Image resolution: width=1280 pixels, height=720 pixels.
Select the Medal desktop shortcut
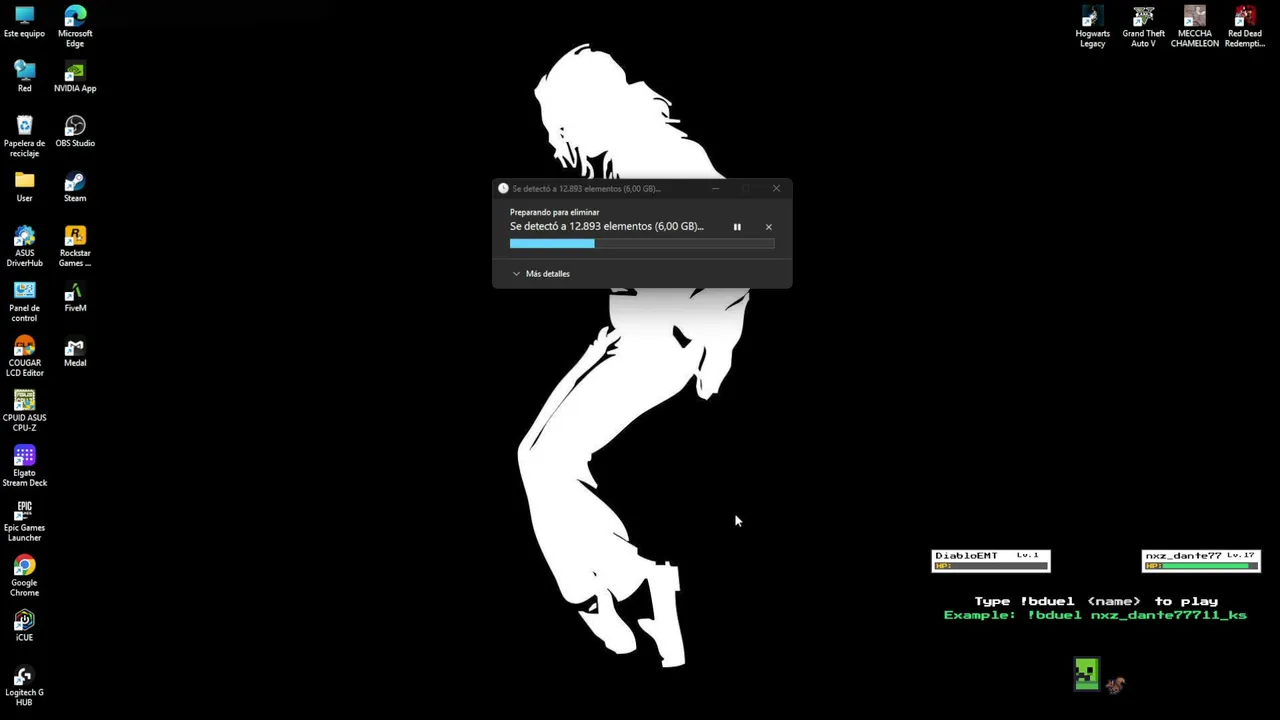(75, 351)
